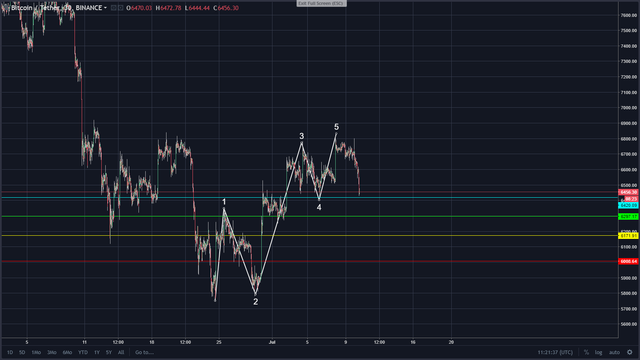Click the 7000.00 price axis label
Screen dimensions: 640x360
(x=629, y=108)
